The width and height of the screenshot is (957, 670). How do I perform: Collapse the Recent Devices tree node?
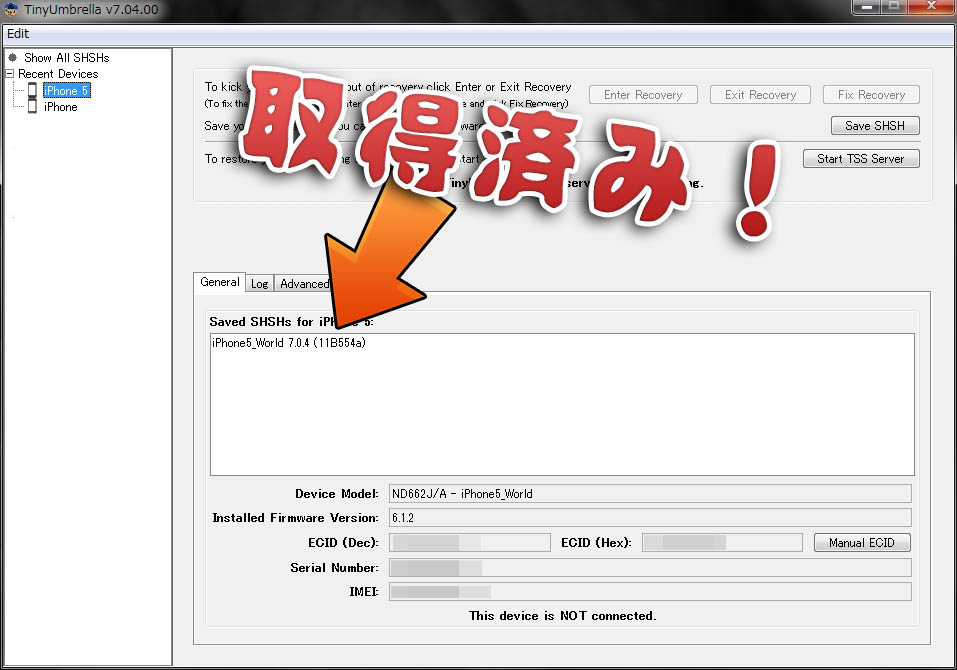pyautogui.click(x=10, y=73)
